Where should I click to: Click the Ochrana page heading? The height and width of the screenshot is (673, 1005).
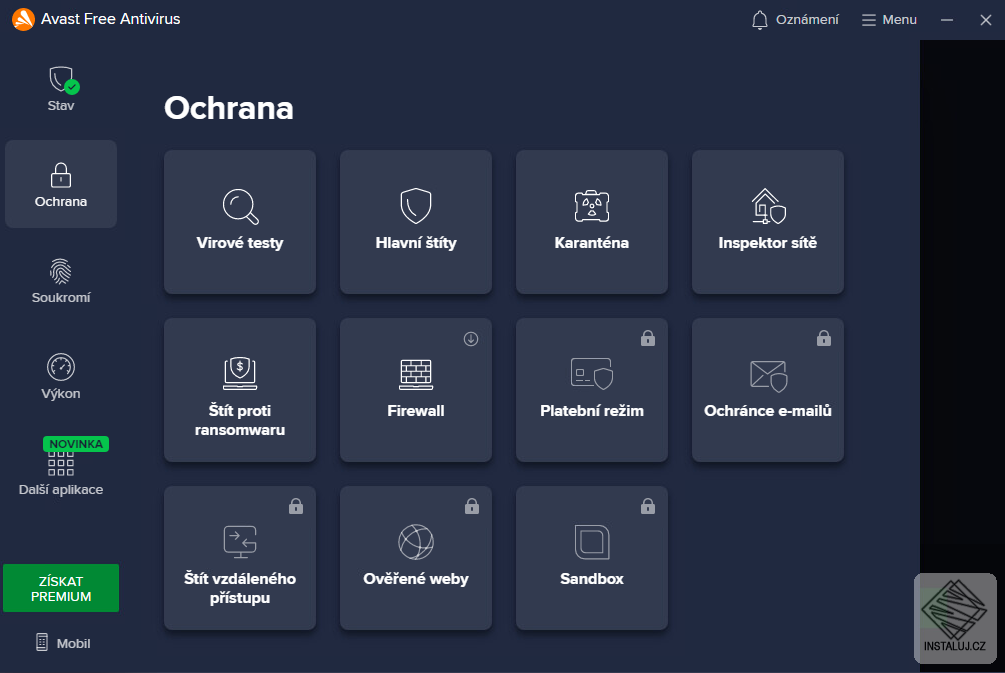tap(229, 108)
